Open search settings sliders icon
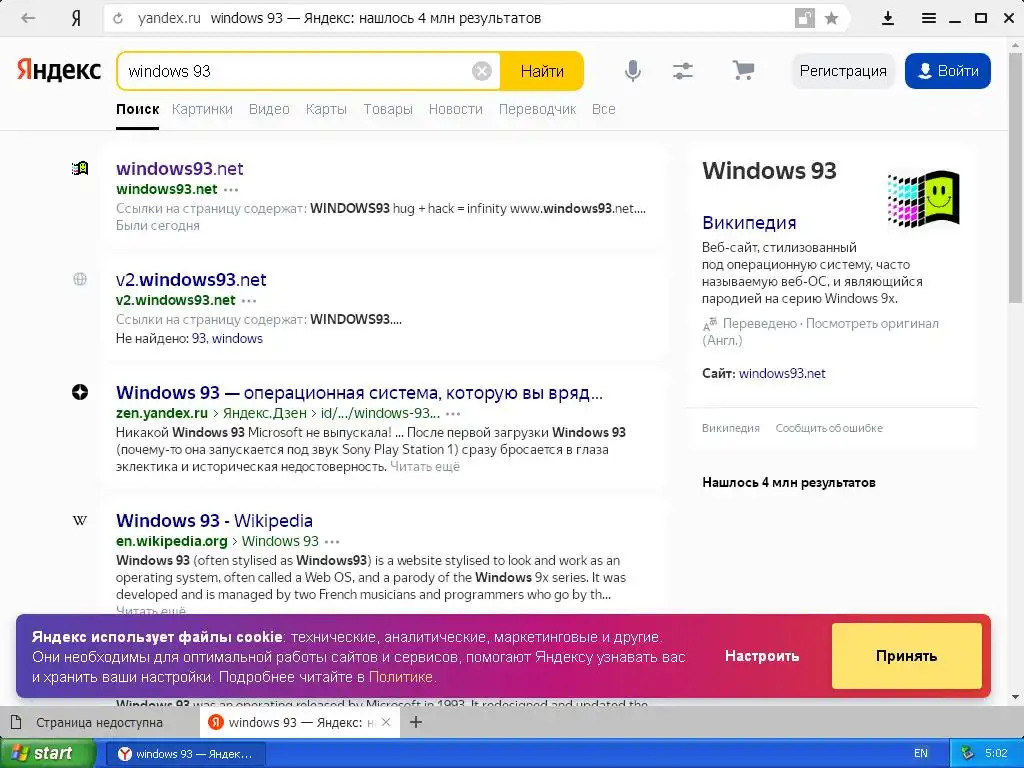 (x=683, y=71)
